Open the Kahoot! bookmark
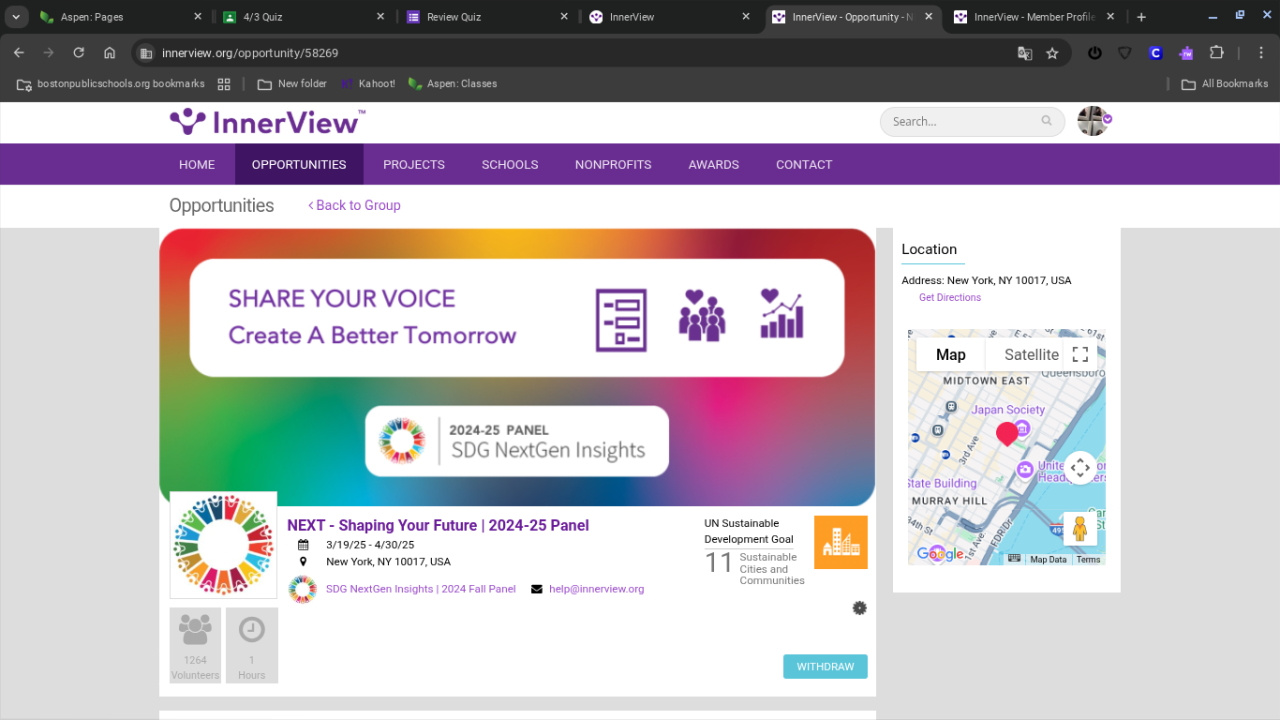This screenshot has height=720, width=1280. pyautogui.click(x=368, y=84)
